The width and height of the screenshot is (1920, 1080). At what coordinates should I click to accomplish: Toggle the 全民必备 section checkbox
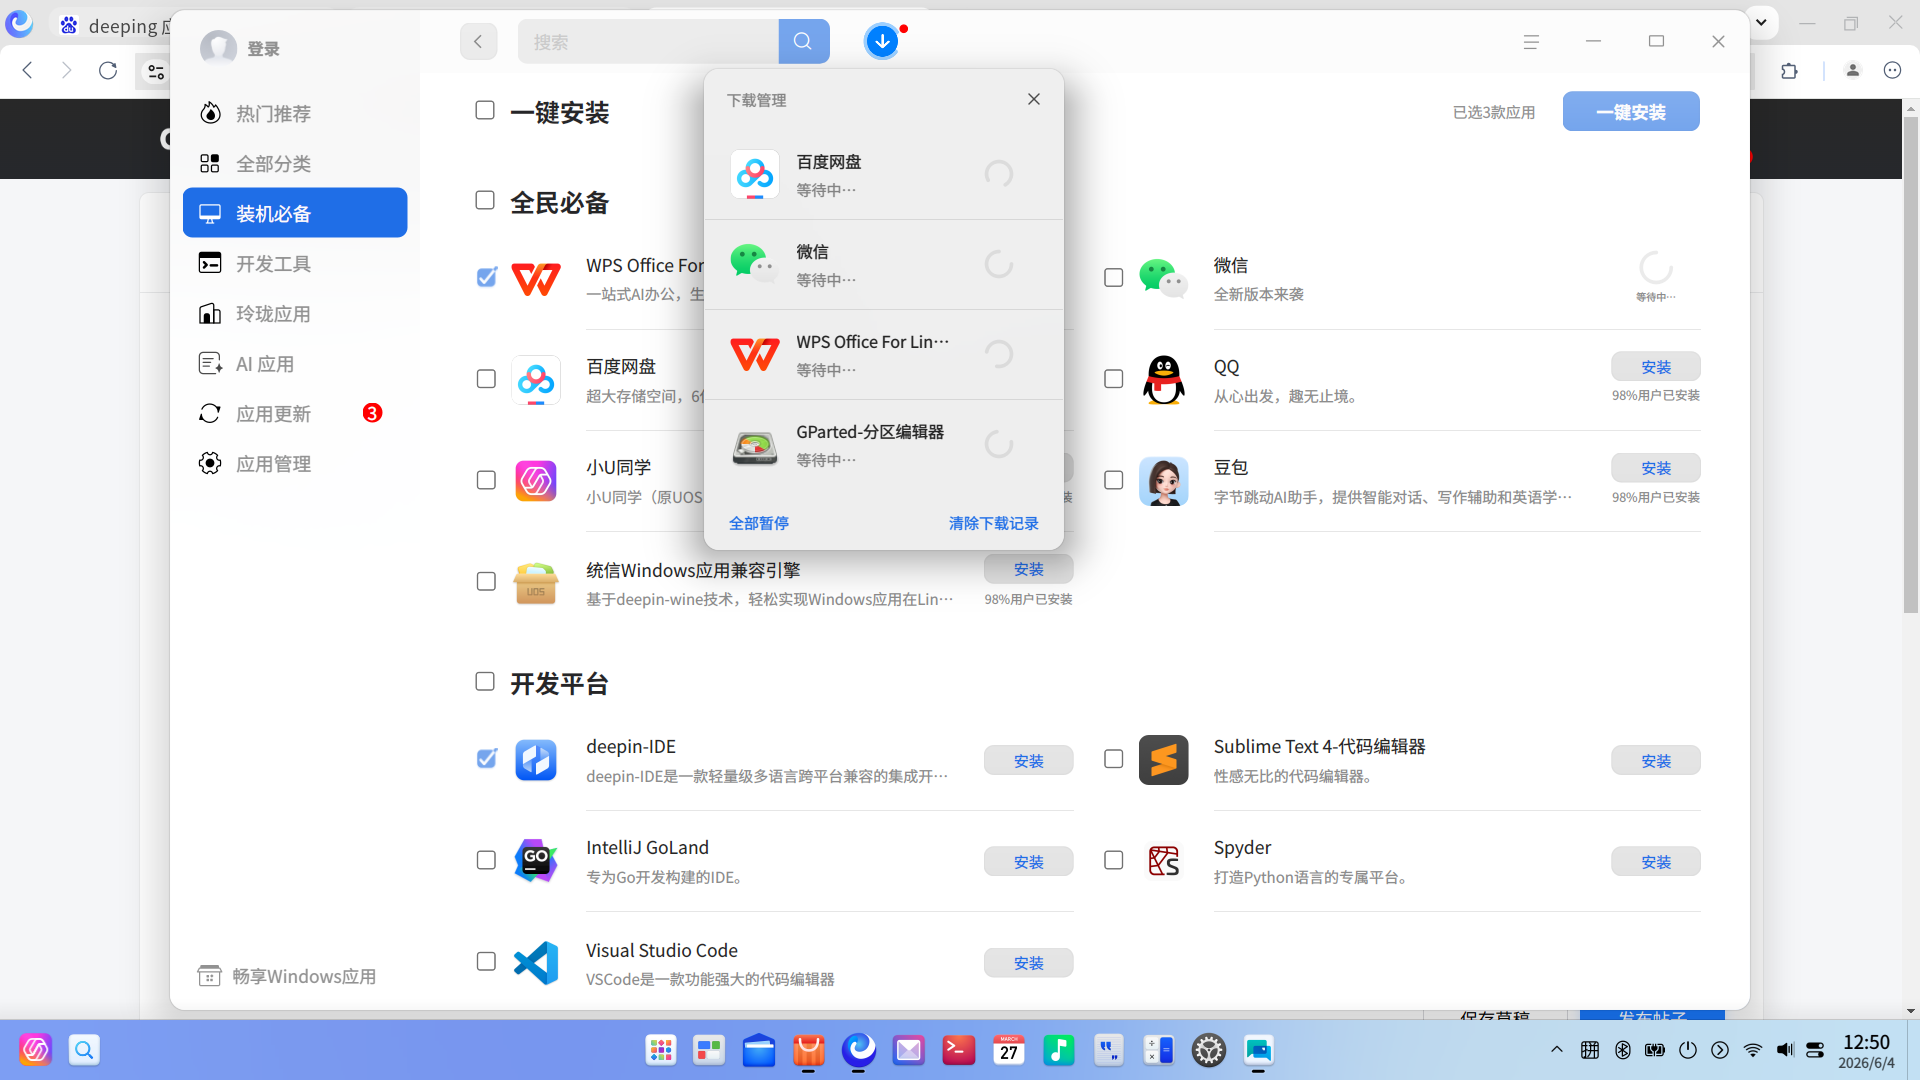(x=485, y=200)
